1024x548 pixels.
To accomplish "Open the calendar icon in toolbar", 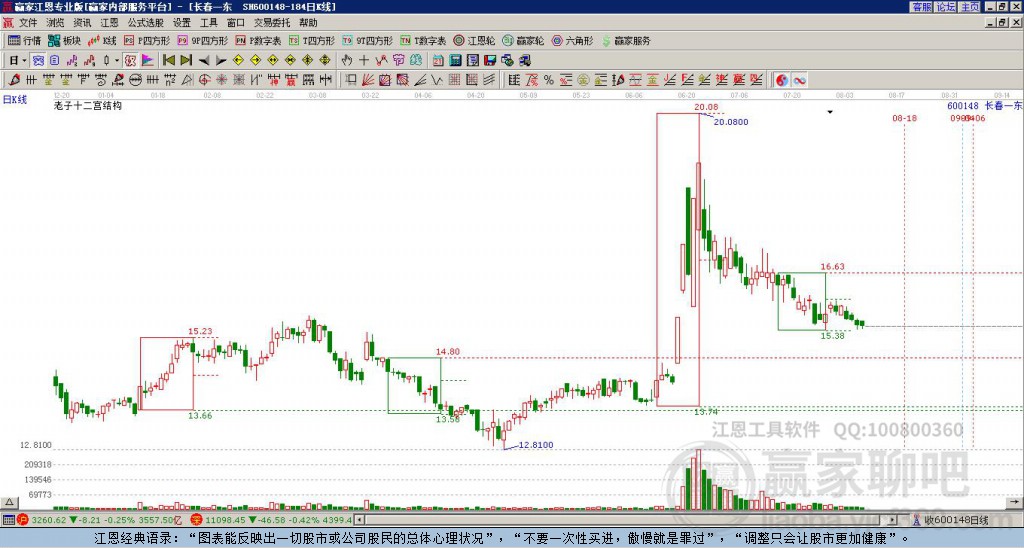I will click(x=438, y=60).
